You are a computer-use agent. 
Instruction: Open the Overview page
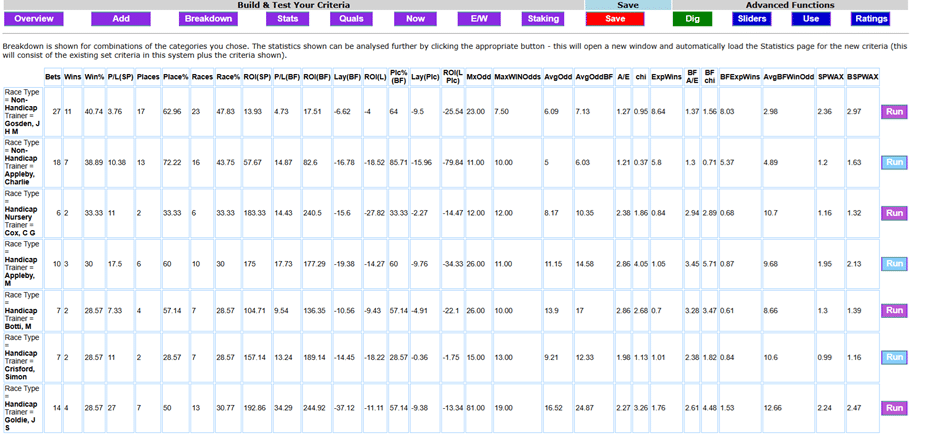coord(34,19)
